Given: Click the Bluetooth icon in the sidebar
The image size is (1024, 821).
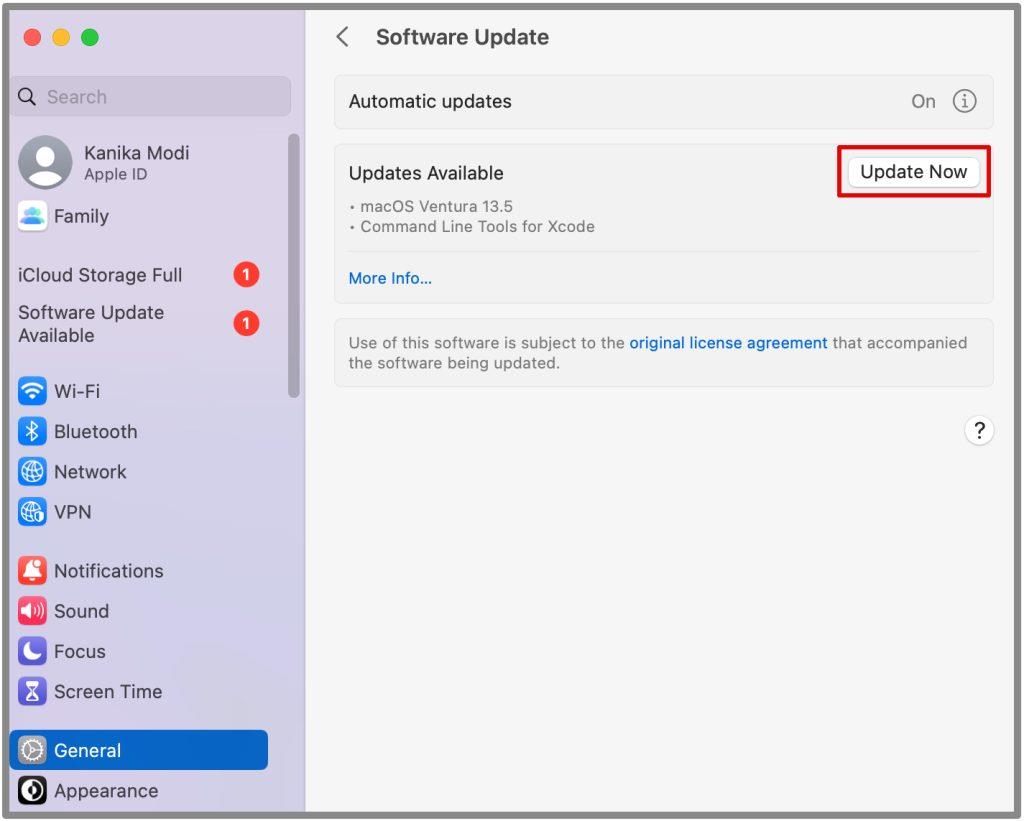Looking at the screenshot, I should click(32, 432).
